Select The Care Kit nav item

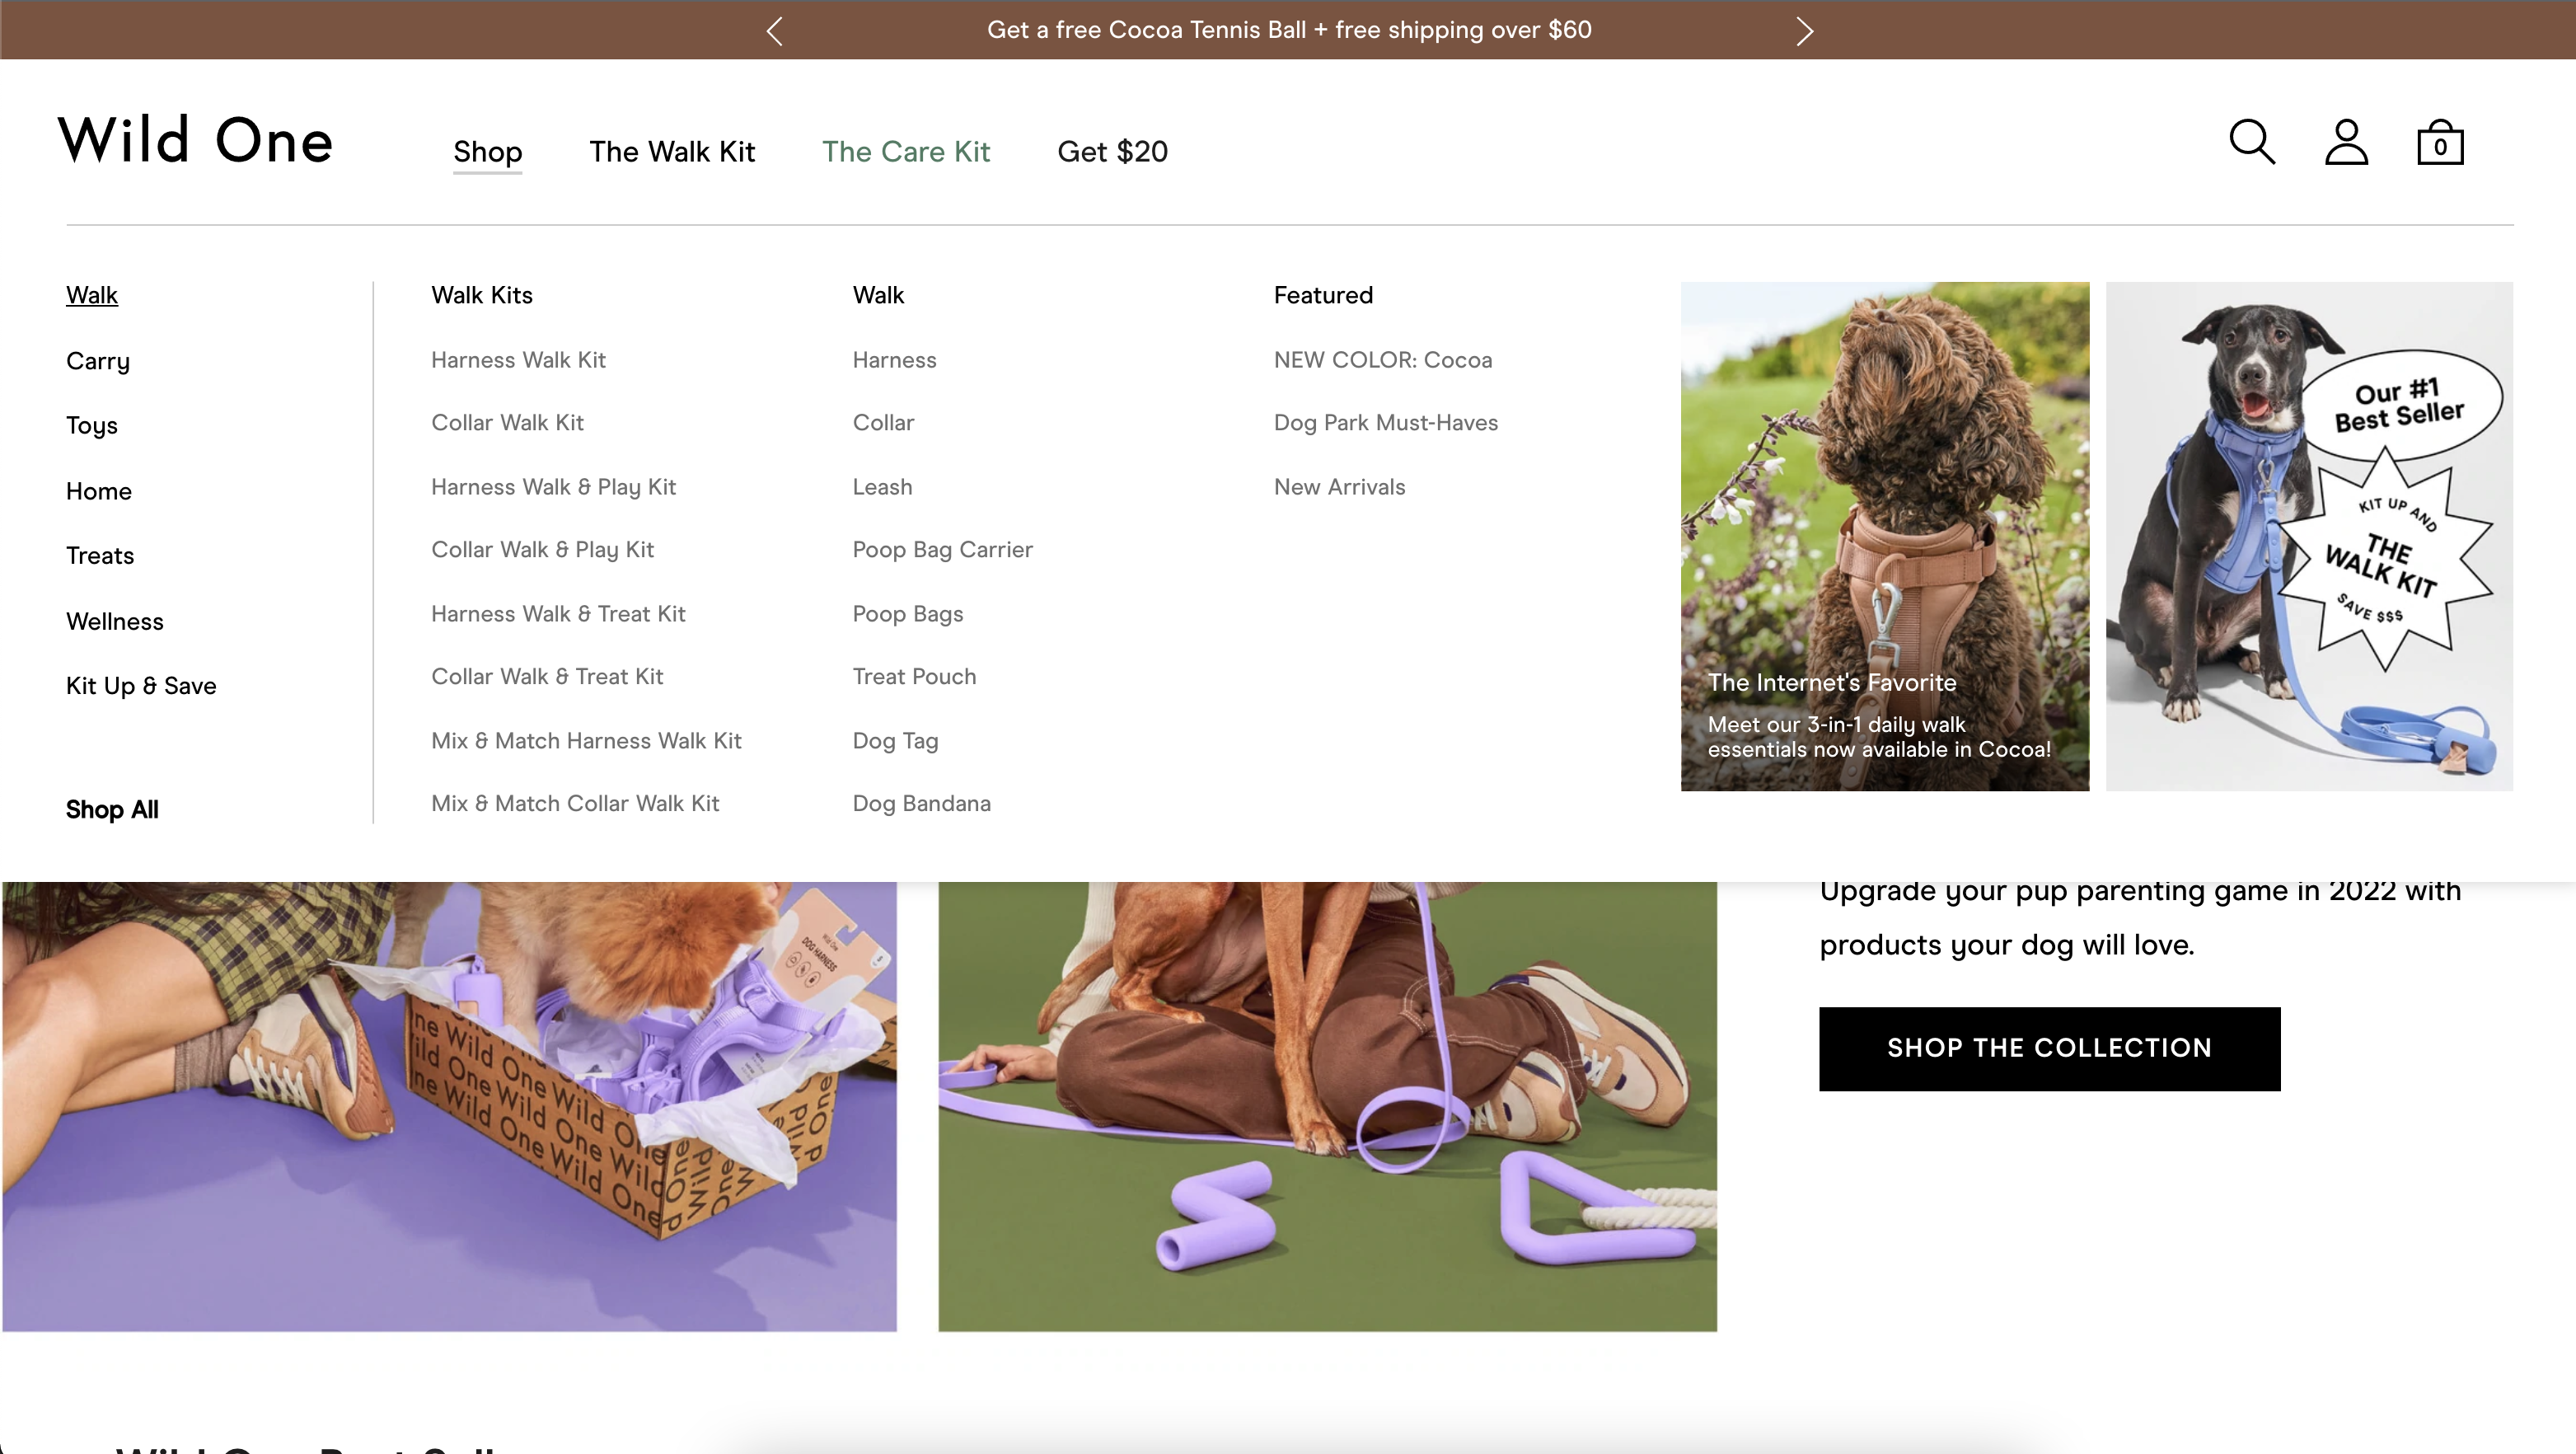pos(906,152)
